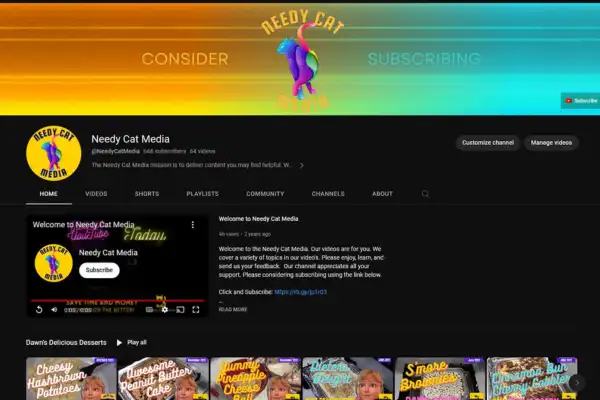The height and width of the screenshot is (400, 600).
Task: Mute the welcome video volume icon
Action: [54, 310]
